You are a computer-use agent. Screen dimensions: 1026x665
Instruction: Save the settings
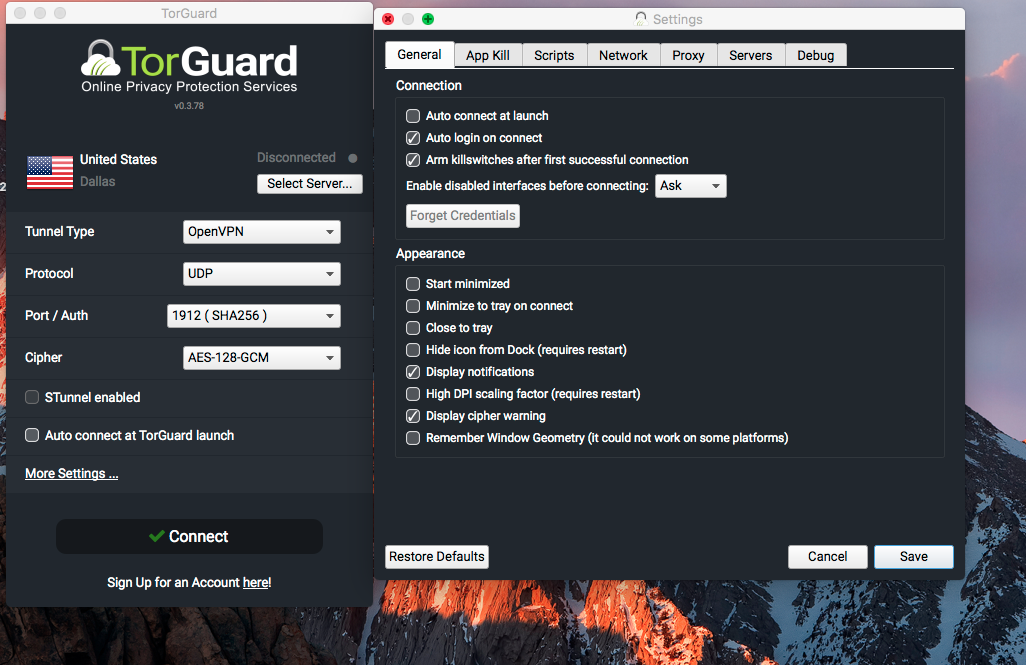click(913, 557)
